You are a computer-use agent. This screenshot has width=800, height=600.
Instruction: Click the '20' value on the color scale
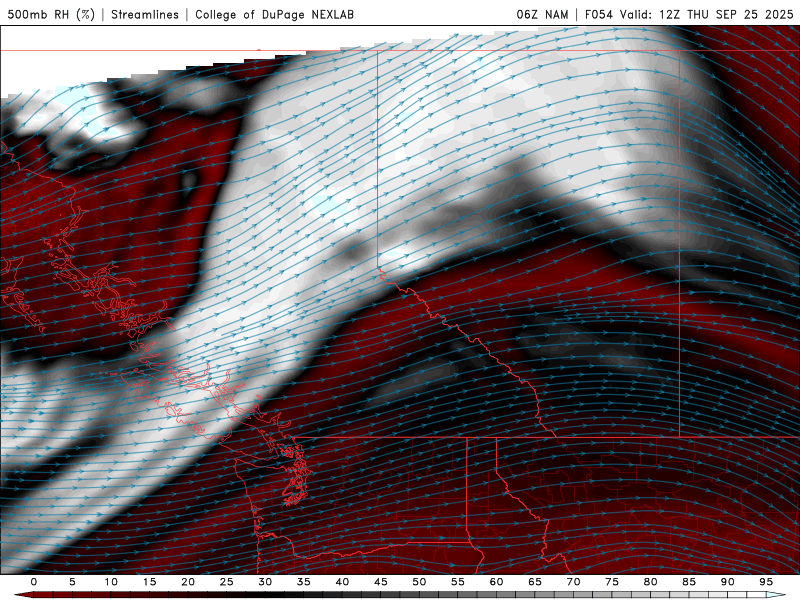[x=188, y=582]
